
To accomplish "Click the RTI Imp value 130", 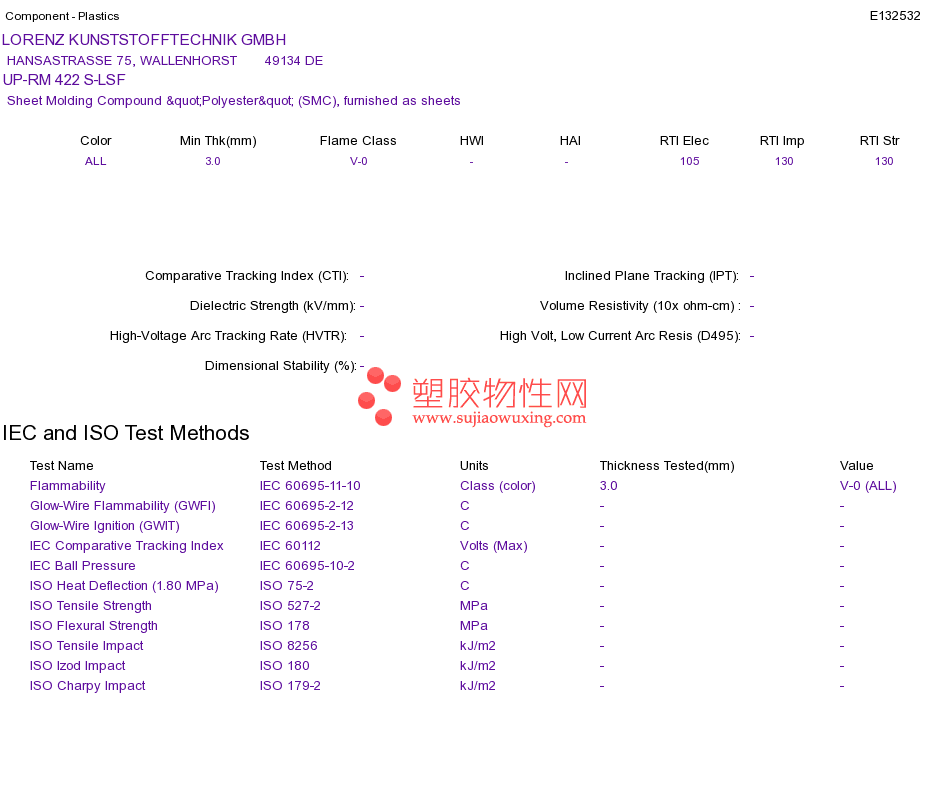I will click(x=784, y=161).
